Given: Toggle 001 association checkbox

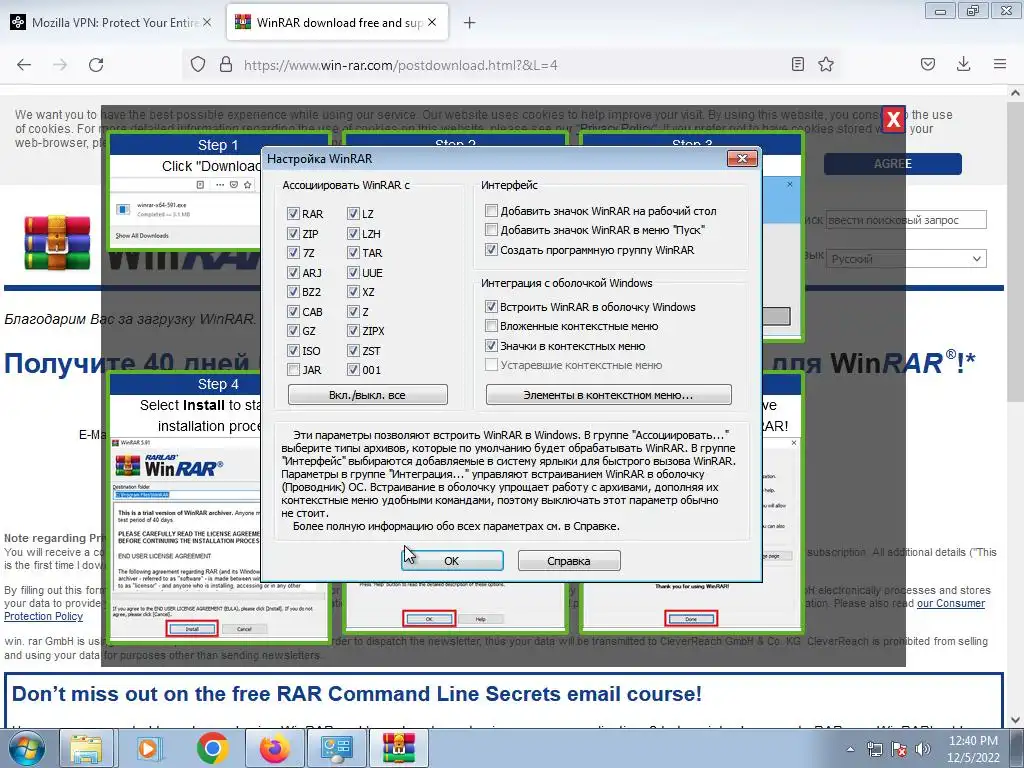Looking at the screenshot, I should pos(353,370).
